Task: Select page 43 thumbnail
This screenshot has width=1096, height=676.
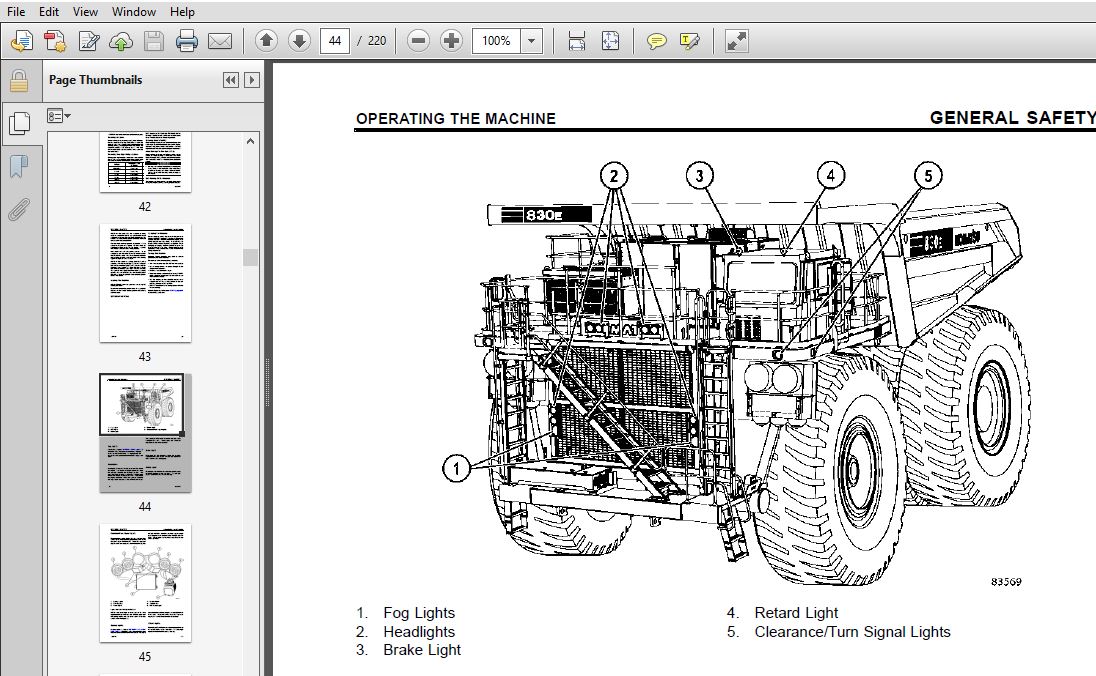Action: click(145, 283)
